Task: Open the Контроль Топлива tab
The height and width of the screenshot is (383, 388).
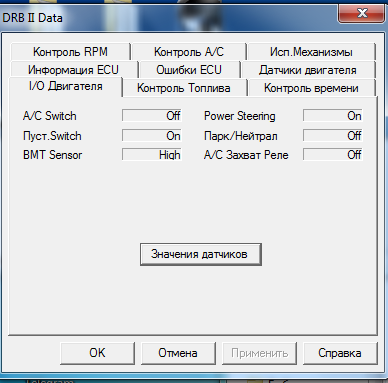Action: click(184, 88)
